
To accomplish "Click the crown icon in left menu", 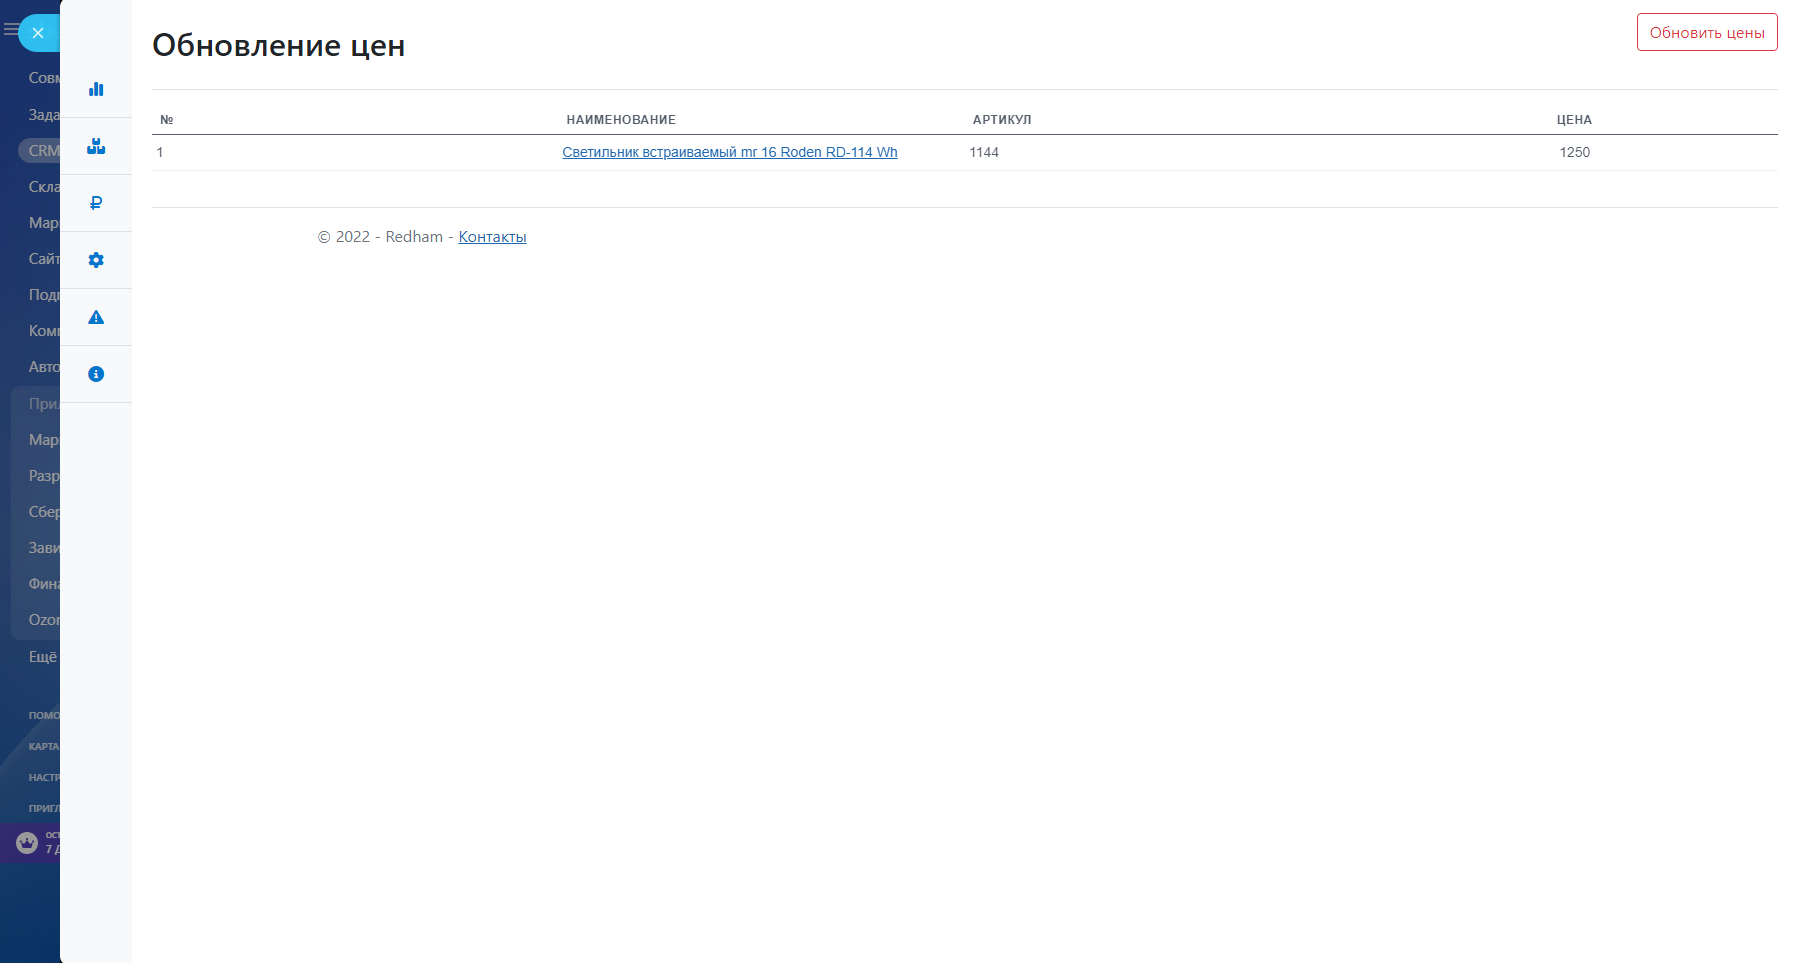I will [x=27, y=842].
